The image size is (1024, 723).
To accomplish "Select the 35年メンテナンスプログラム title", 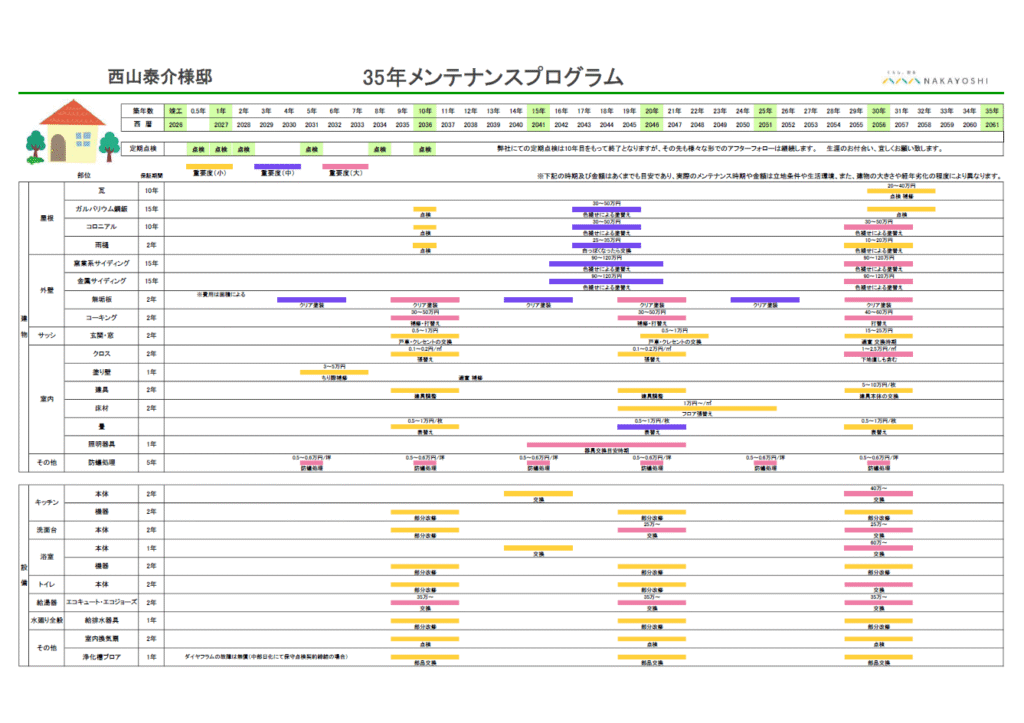I will coord(492,78).
